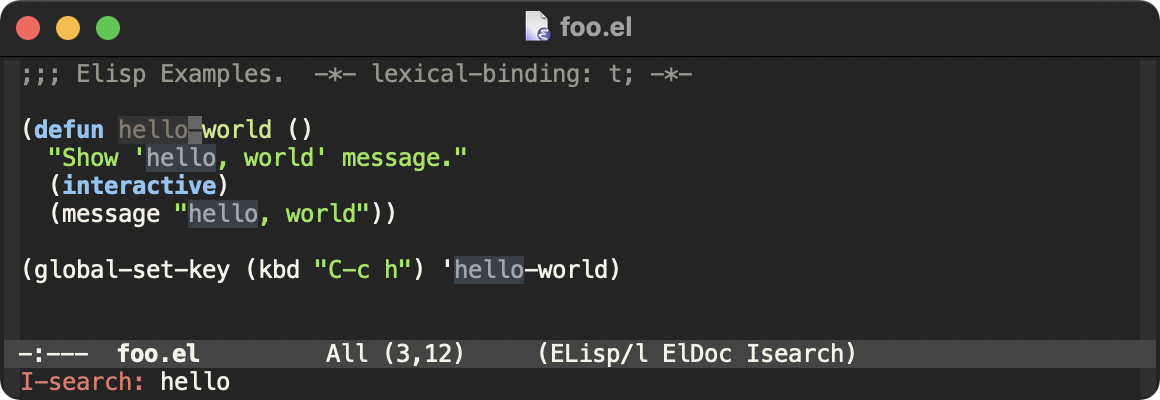This screenshot has width=1160, height=400.
Task: Click the I-search minibuffer input text
Action: coord(195,381)
